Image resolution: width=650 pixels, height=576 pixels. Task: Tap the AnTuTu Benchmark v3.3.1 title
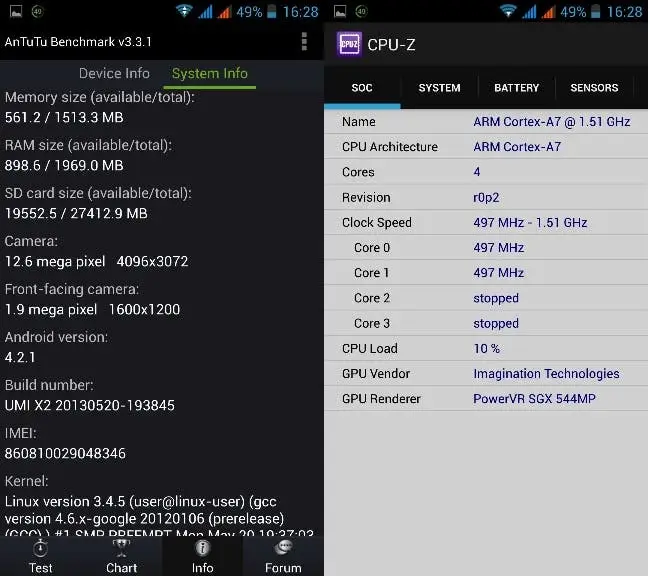(78, 42)
